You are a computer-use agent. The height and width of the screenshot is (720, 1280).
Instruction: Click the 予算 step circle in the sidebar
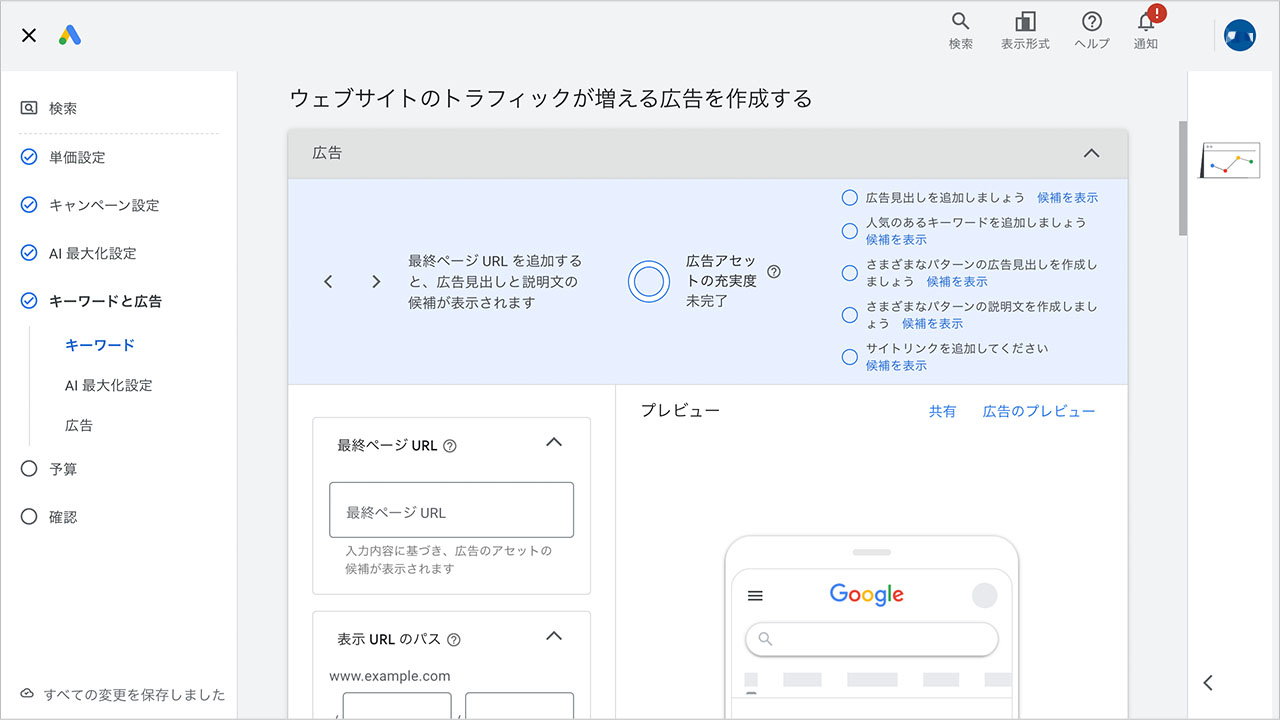(29, 468)
